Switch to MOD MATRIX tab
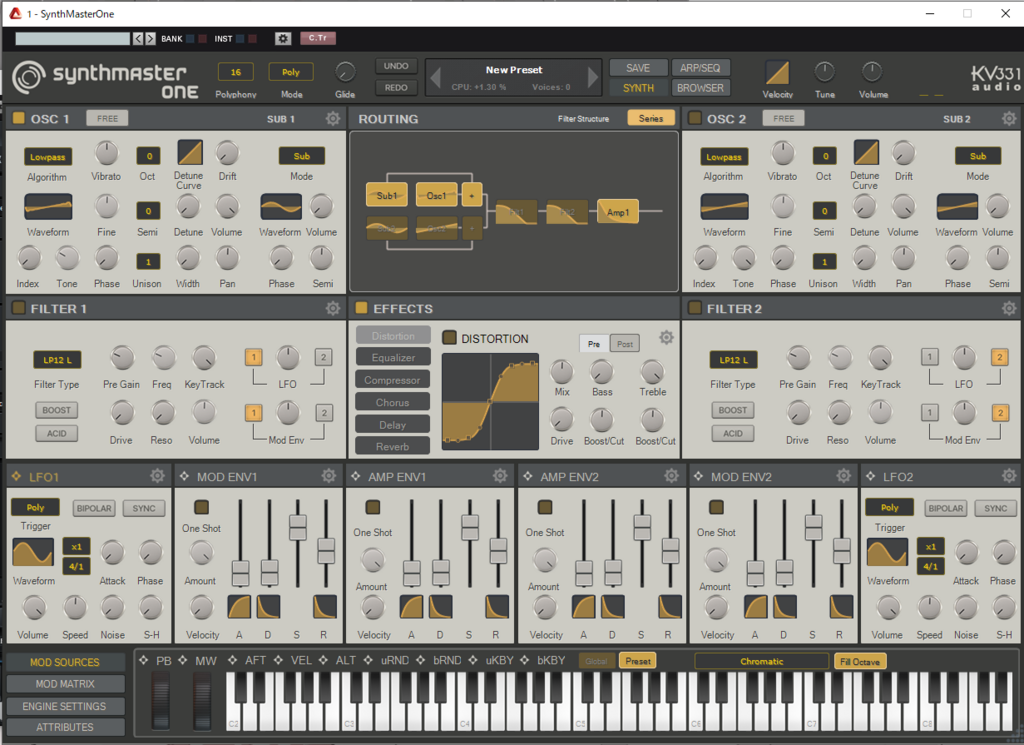The image size is (1024, 745). coord(65,684)
